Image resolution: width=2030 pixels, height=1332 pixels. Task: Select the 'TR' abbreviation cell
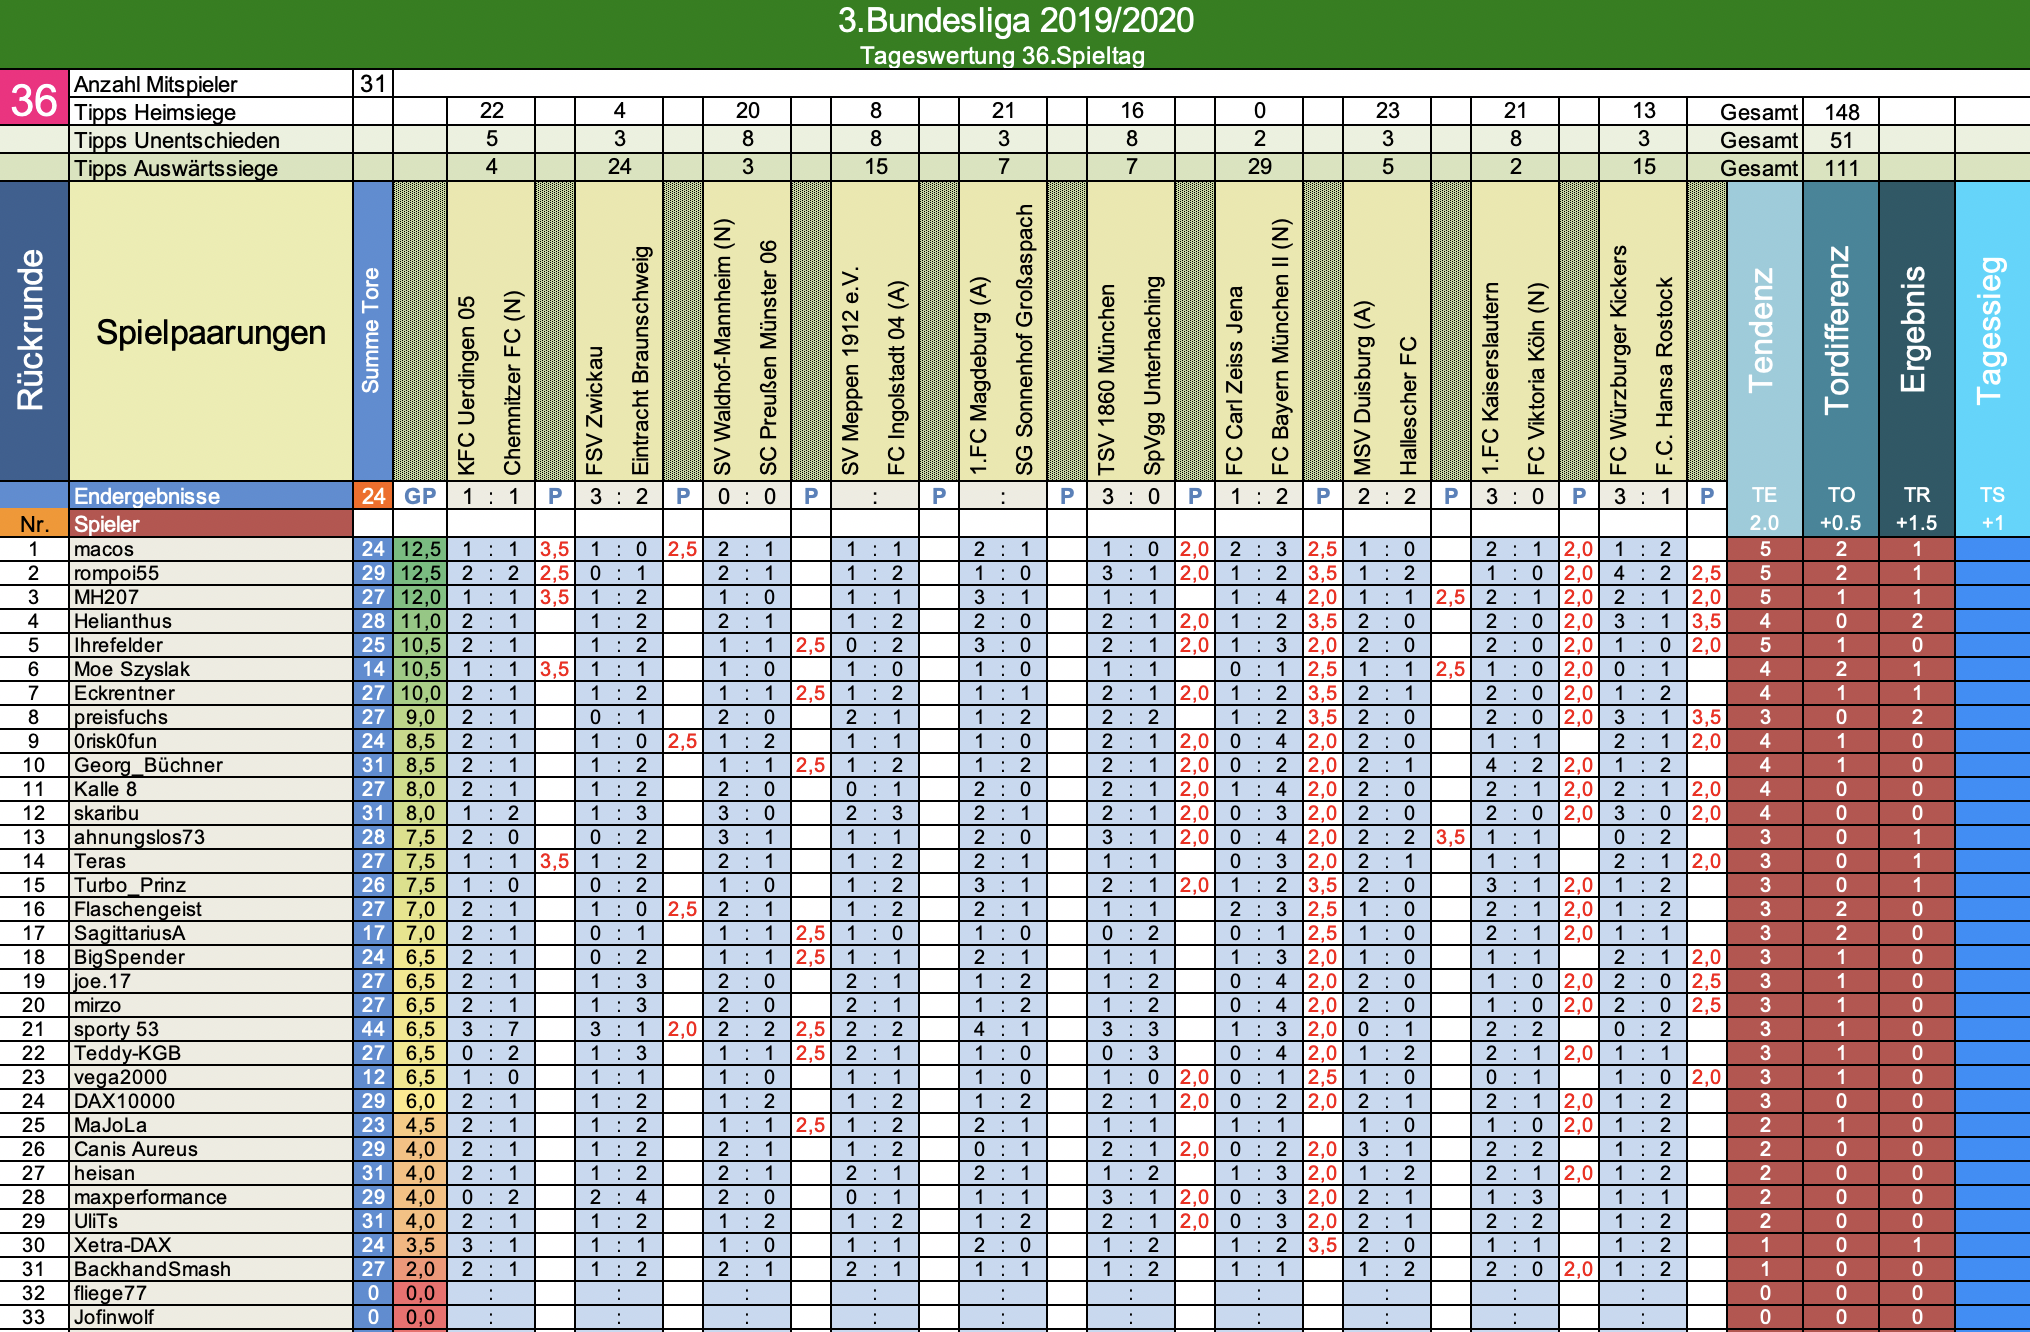(x=1916, y=495)
